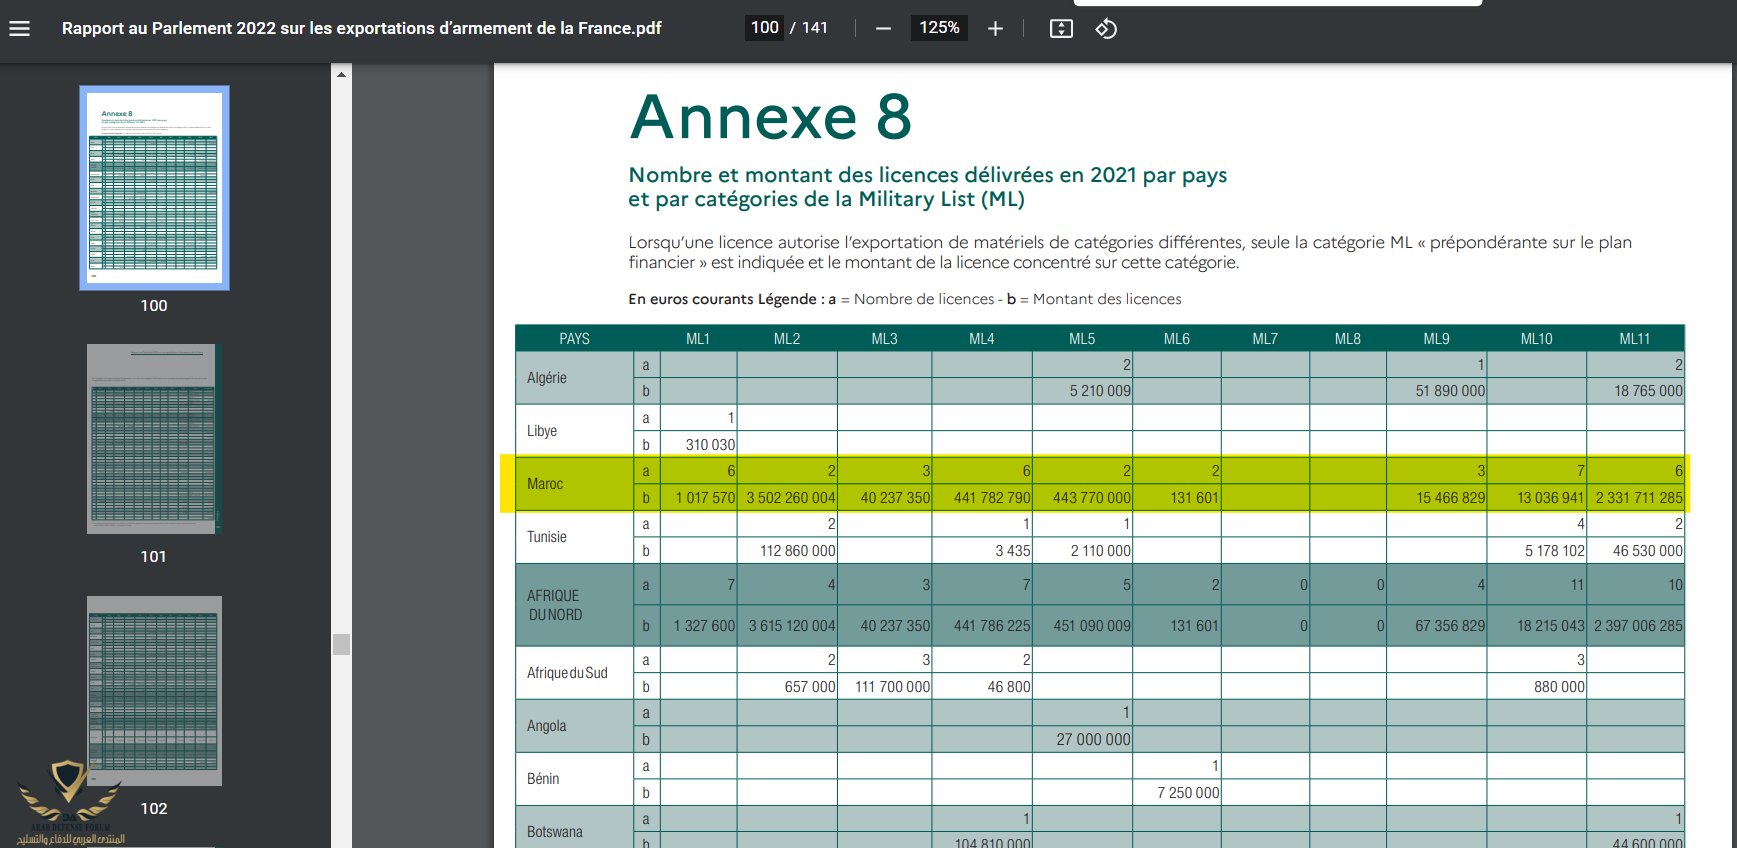Click the zoom in plus icon
The width and height of the screenshot is (1737, 848).
tap(995, 29)
